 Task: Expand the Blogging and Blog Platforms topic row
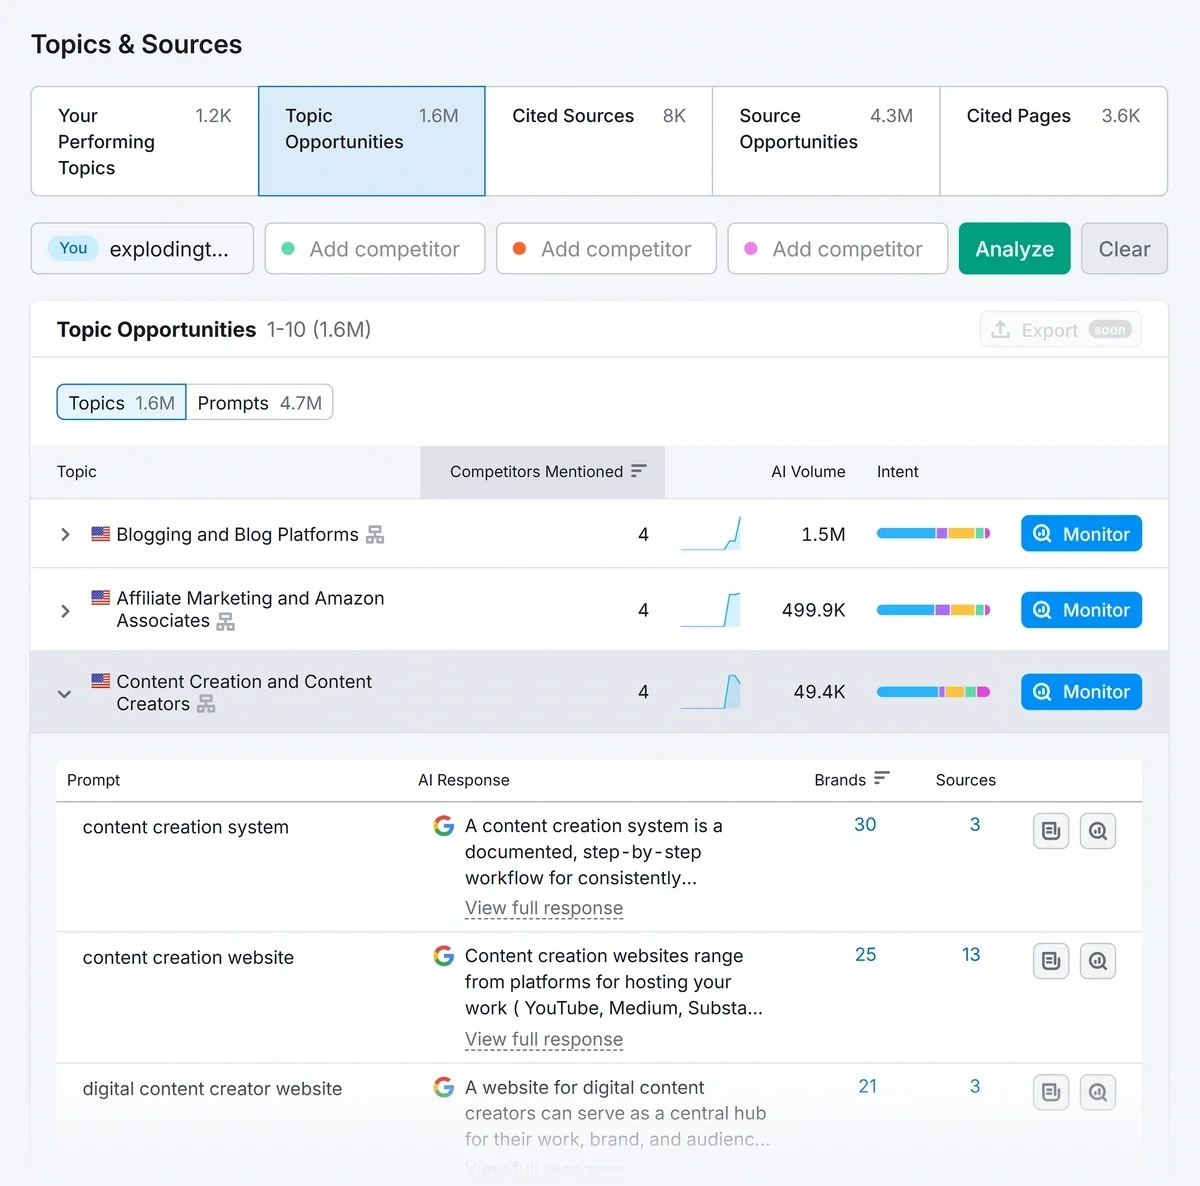pos(64,534)
